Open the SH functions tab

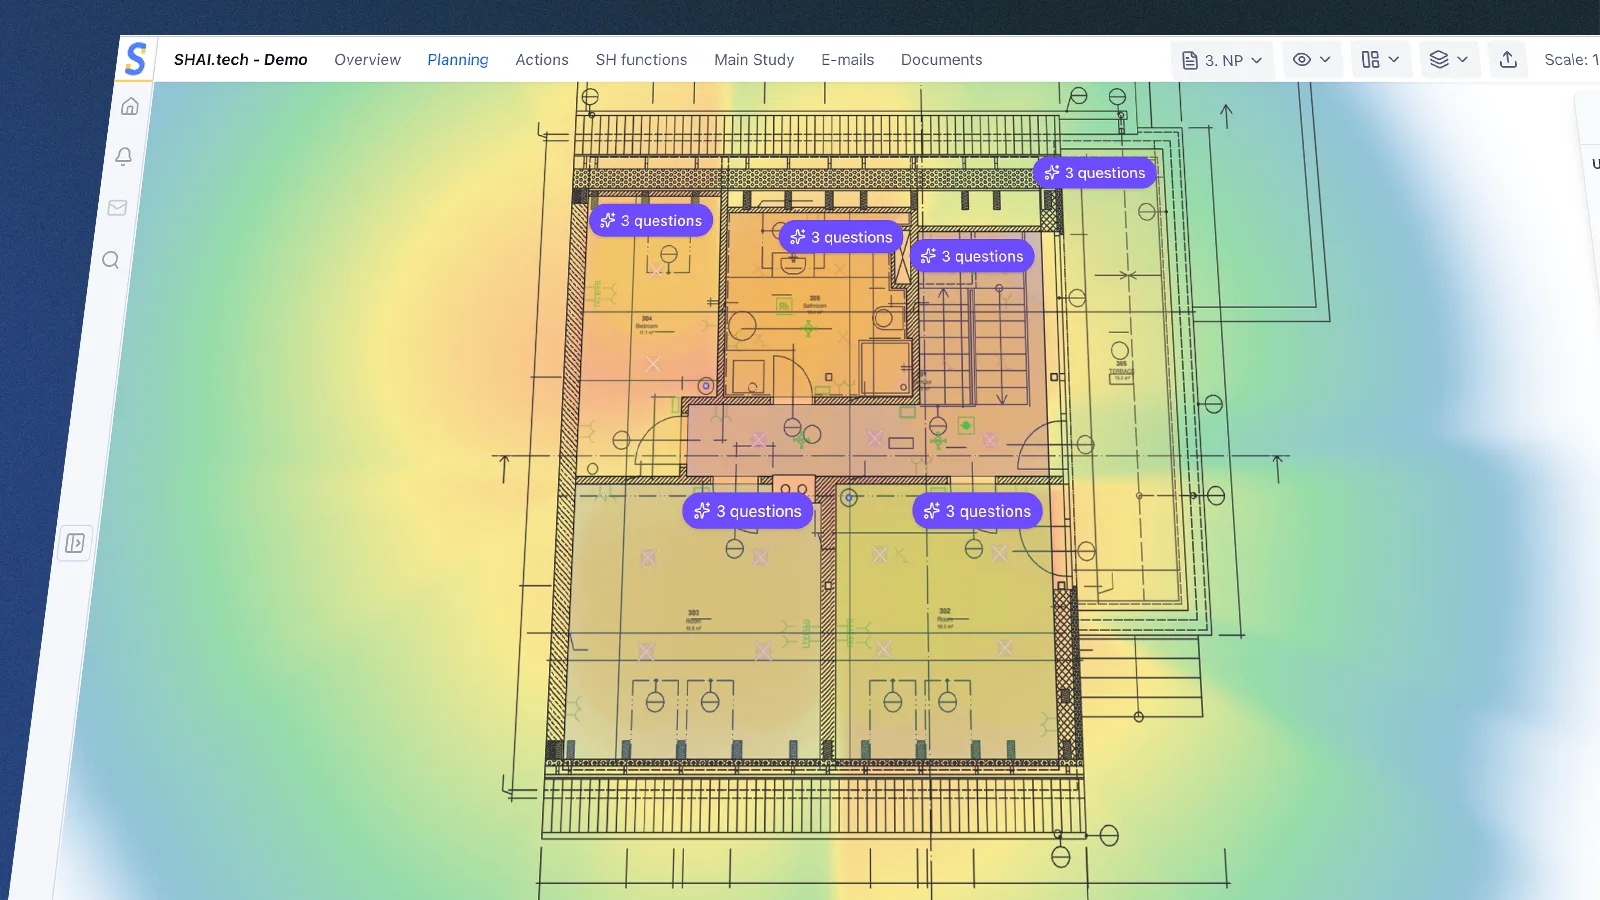click(x=641, y=60)
